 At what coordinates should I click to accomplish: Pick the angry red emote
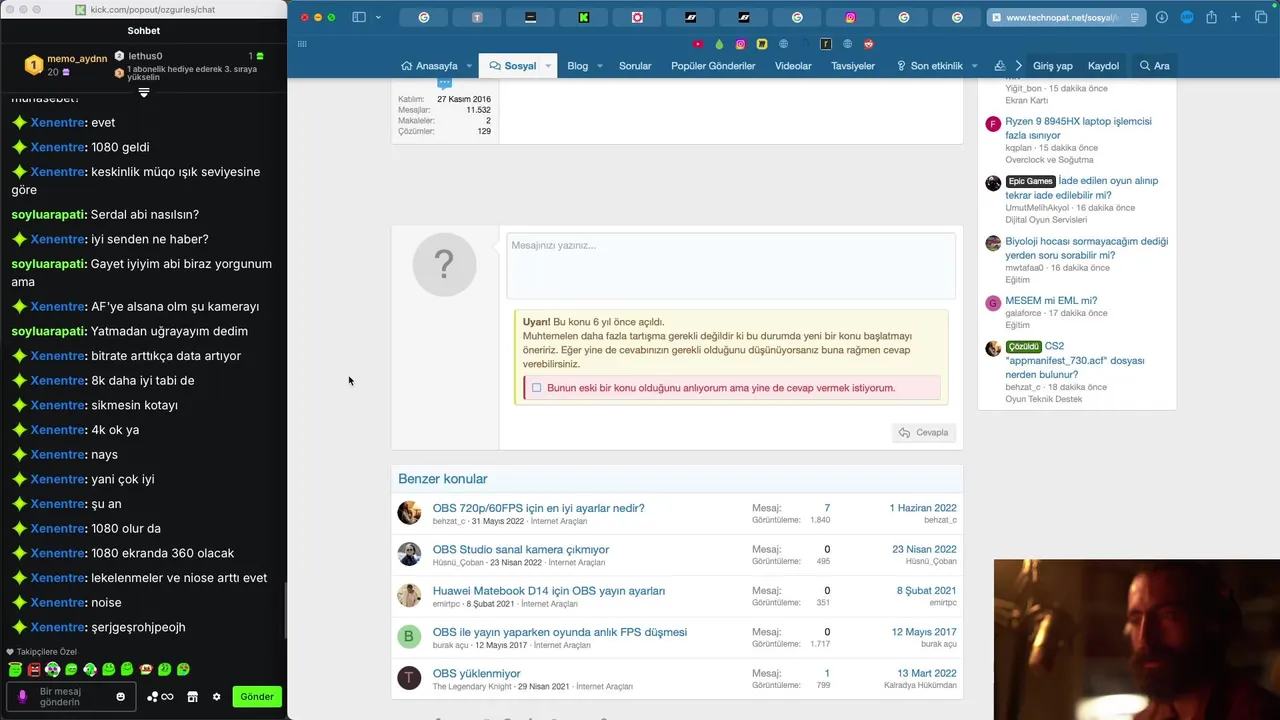[x=34, y=669]
